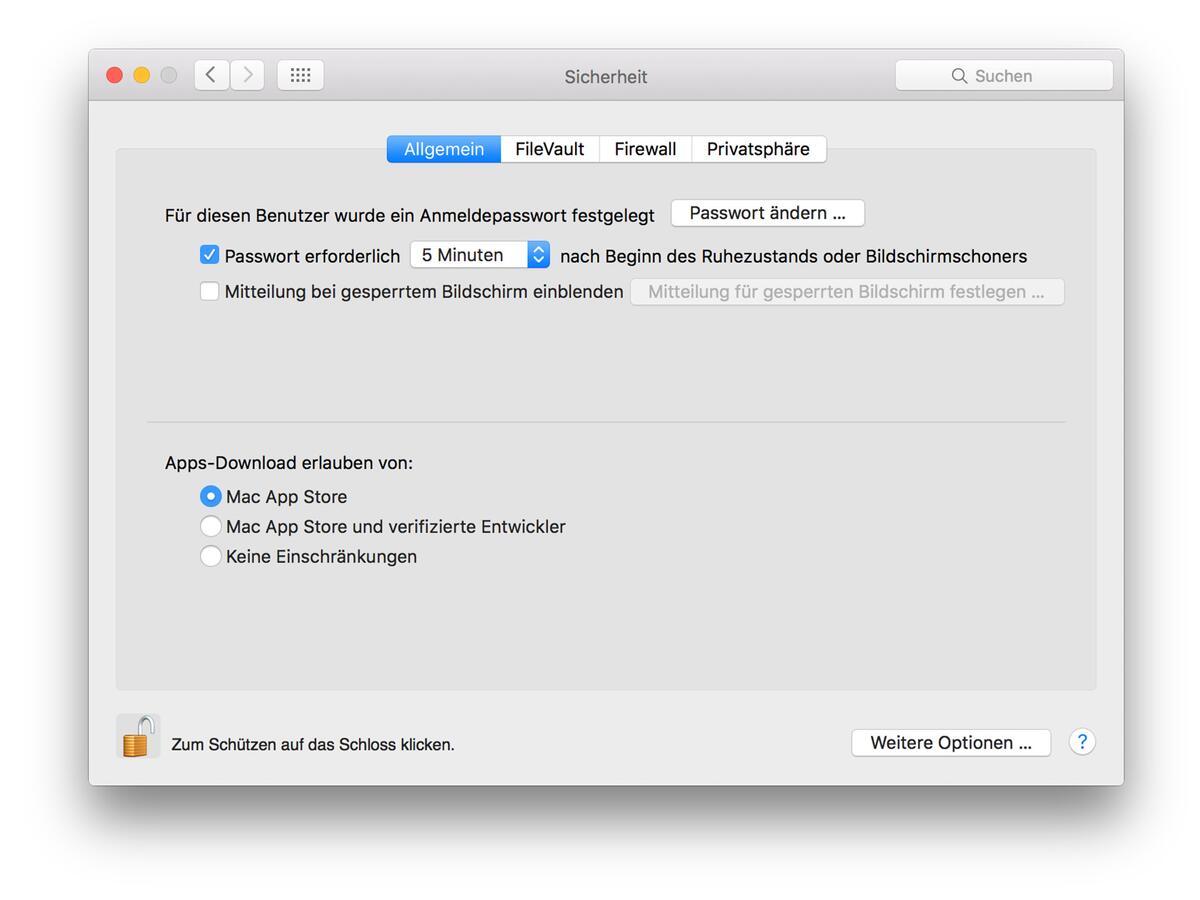This screenshot has height=900, width=1200.
Task: Choose Mac App Store und verifizierte Entwickler
Action: (x=210, y=526)
